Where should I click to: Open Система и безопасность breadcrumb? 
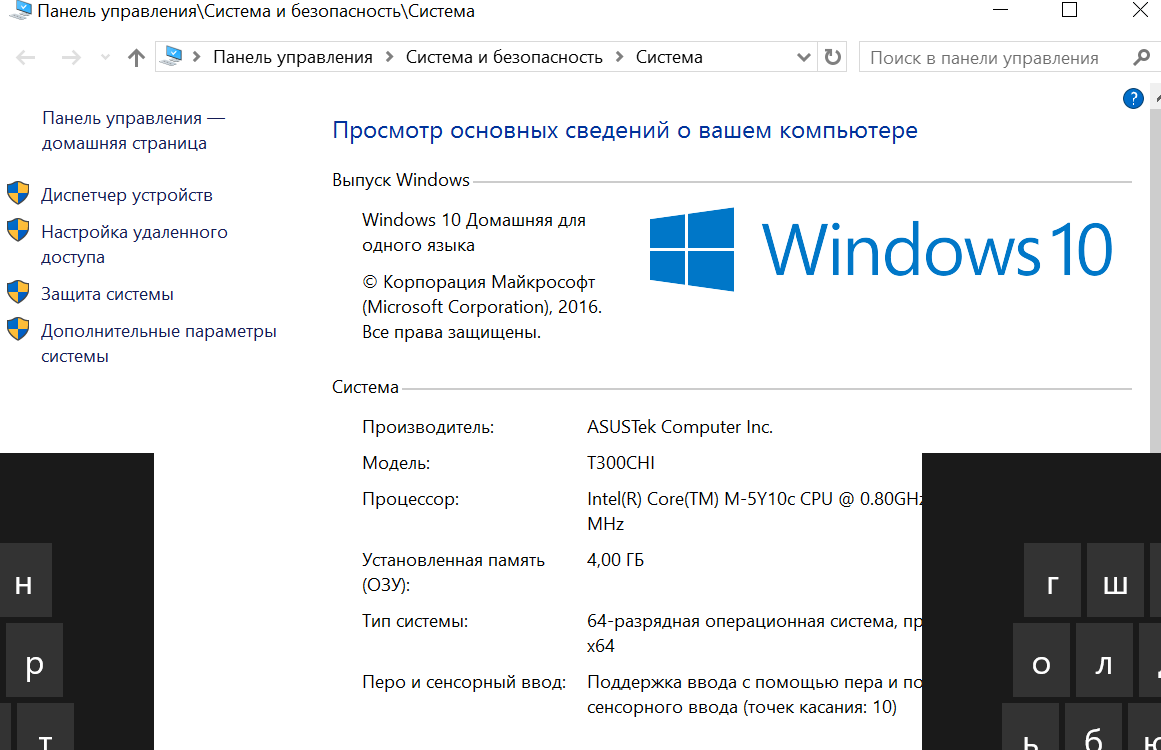504,57
